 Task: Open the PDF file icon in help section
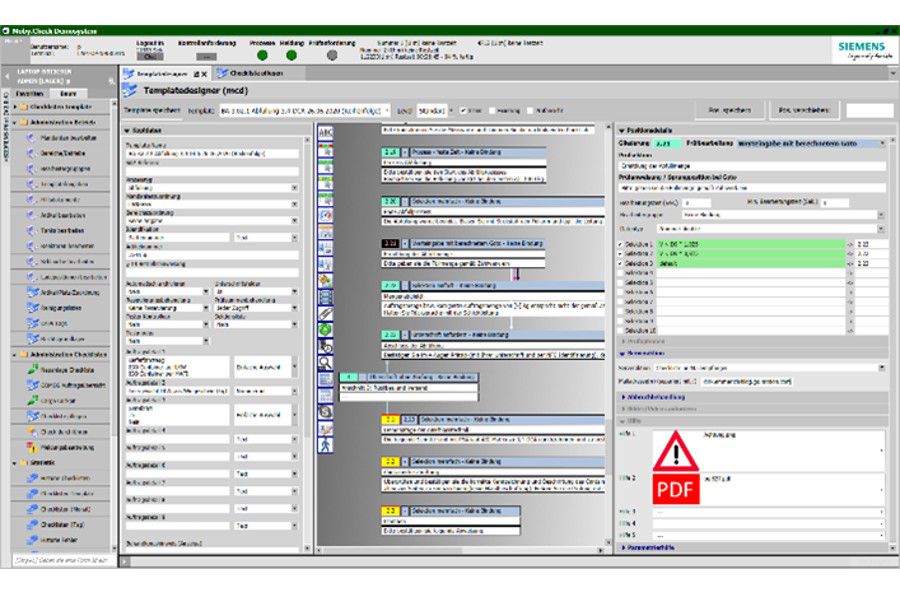click(x=676, y=490)
